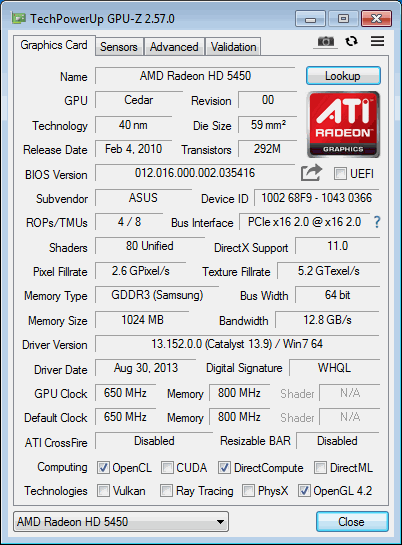Click the Bus Interface question mark icon
The height and width of the screenshot is (545, 402).
point(377,222)
